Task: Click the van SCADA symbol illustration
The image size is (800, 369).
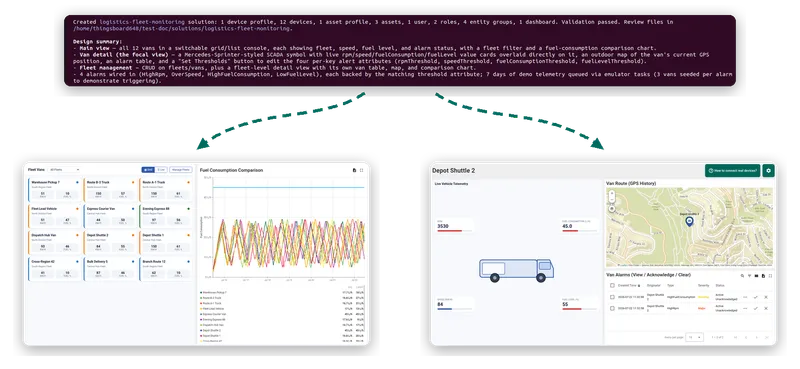Action: tap(516, 270)
